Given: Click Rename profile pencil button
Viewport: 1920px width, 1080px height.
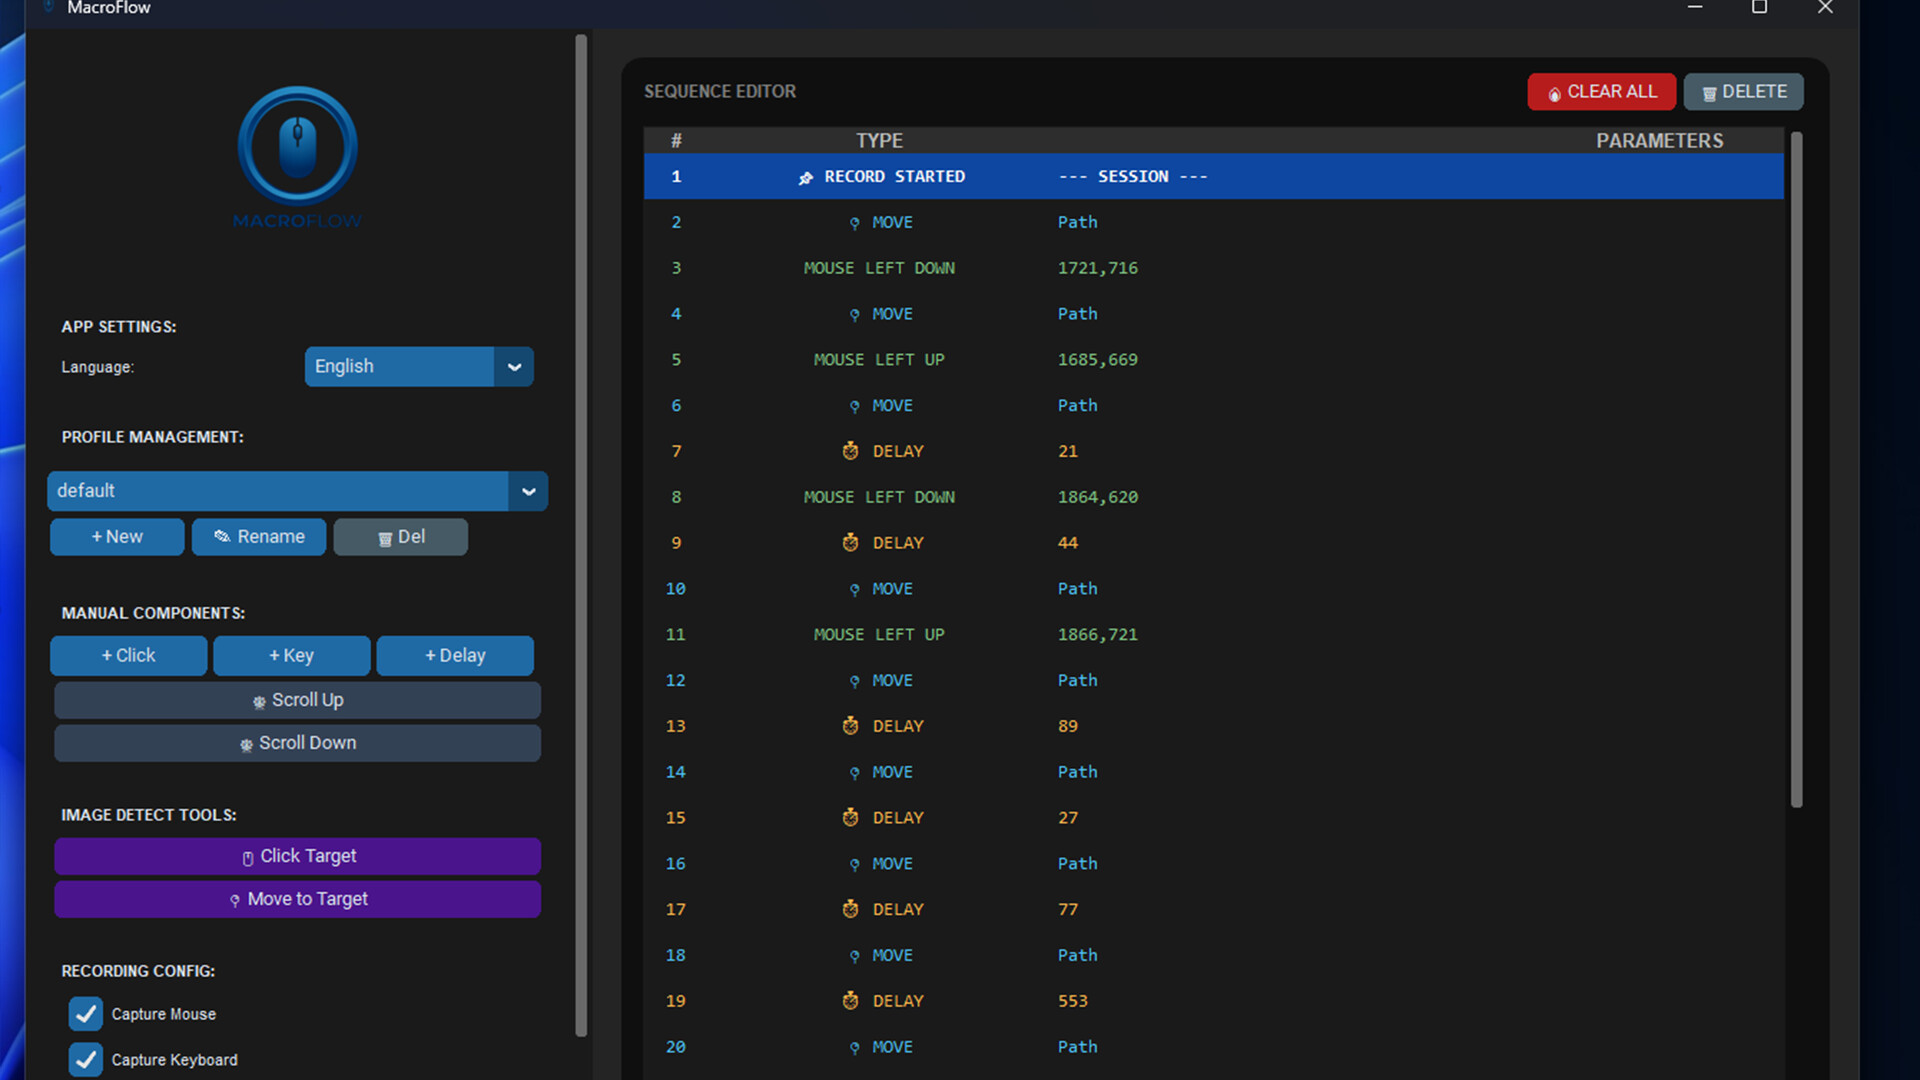Looking at the screenshot, I should click(259, 537).
